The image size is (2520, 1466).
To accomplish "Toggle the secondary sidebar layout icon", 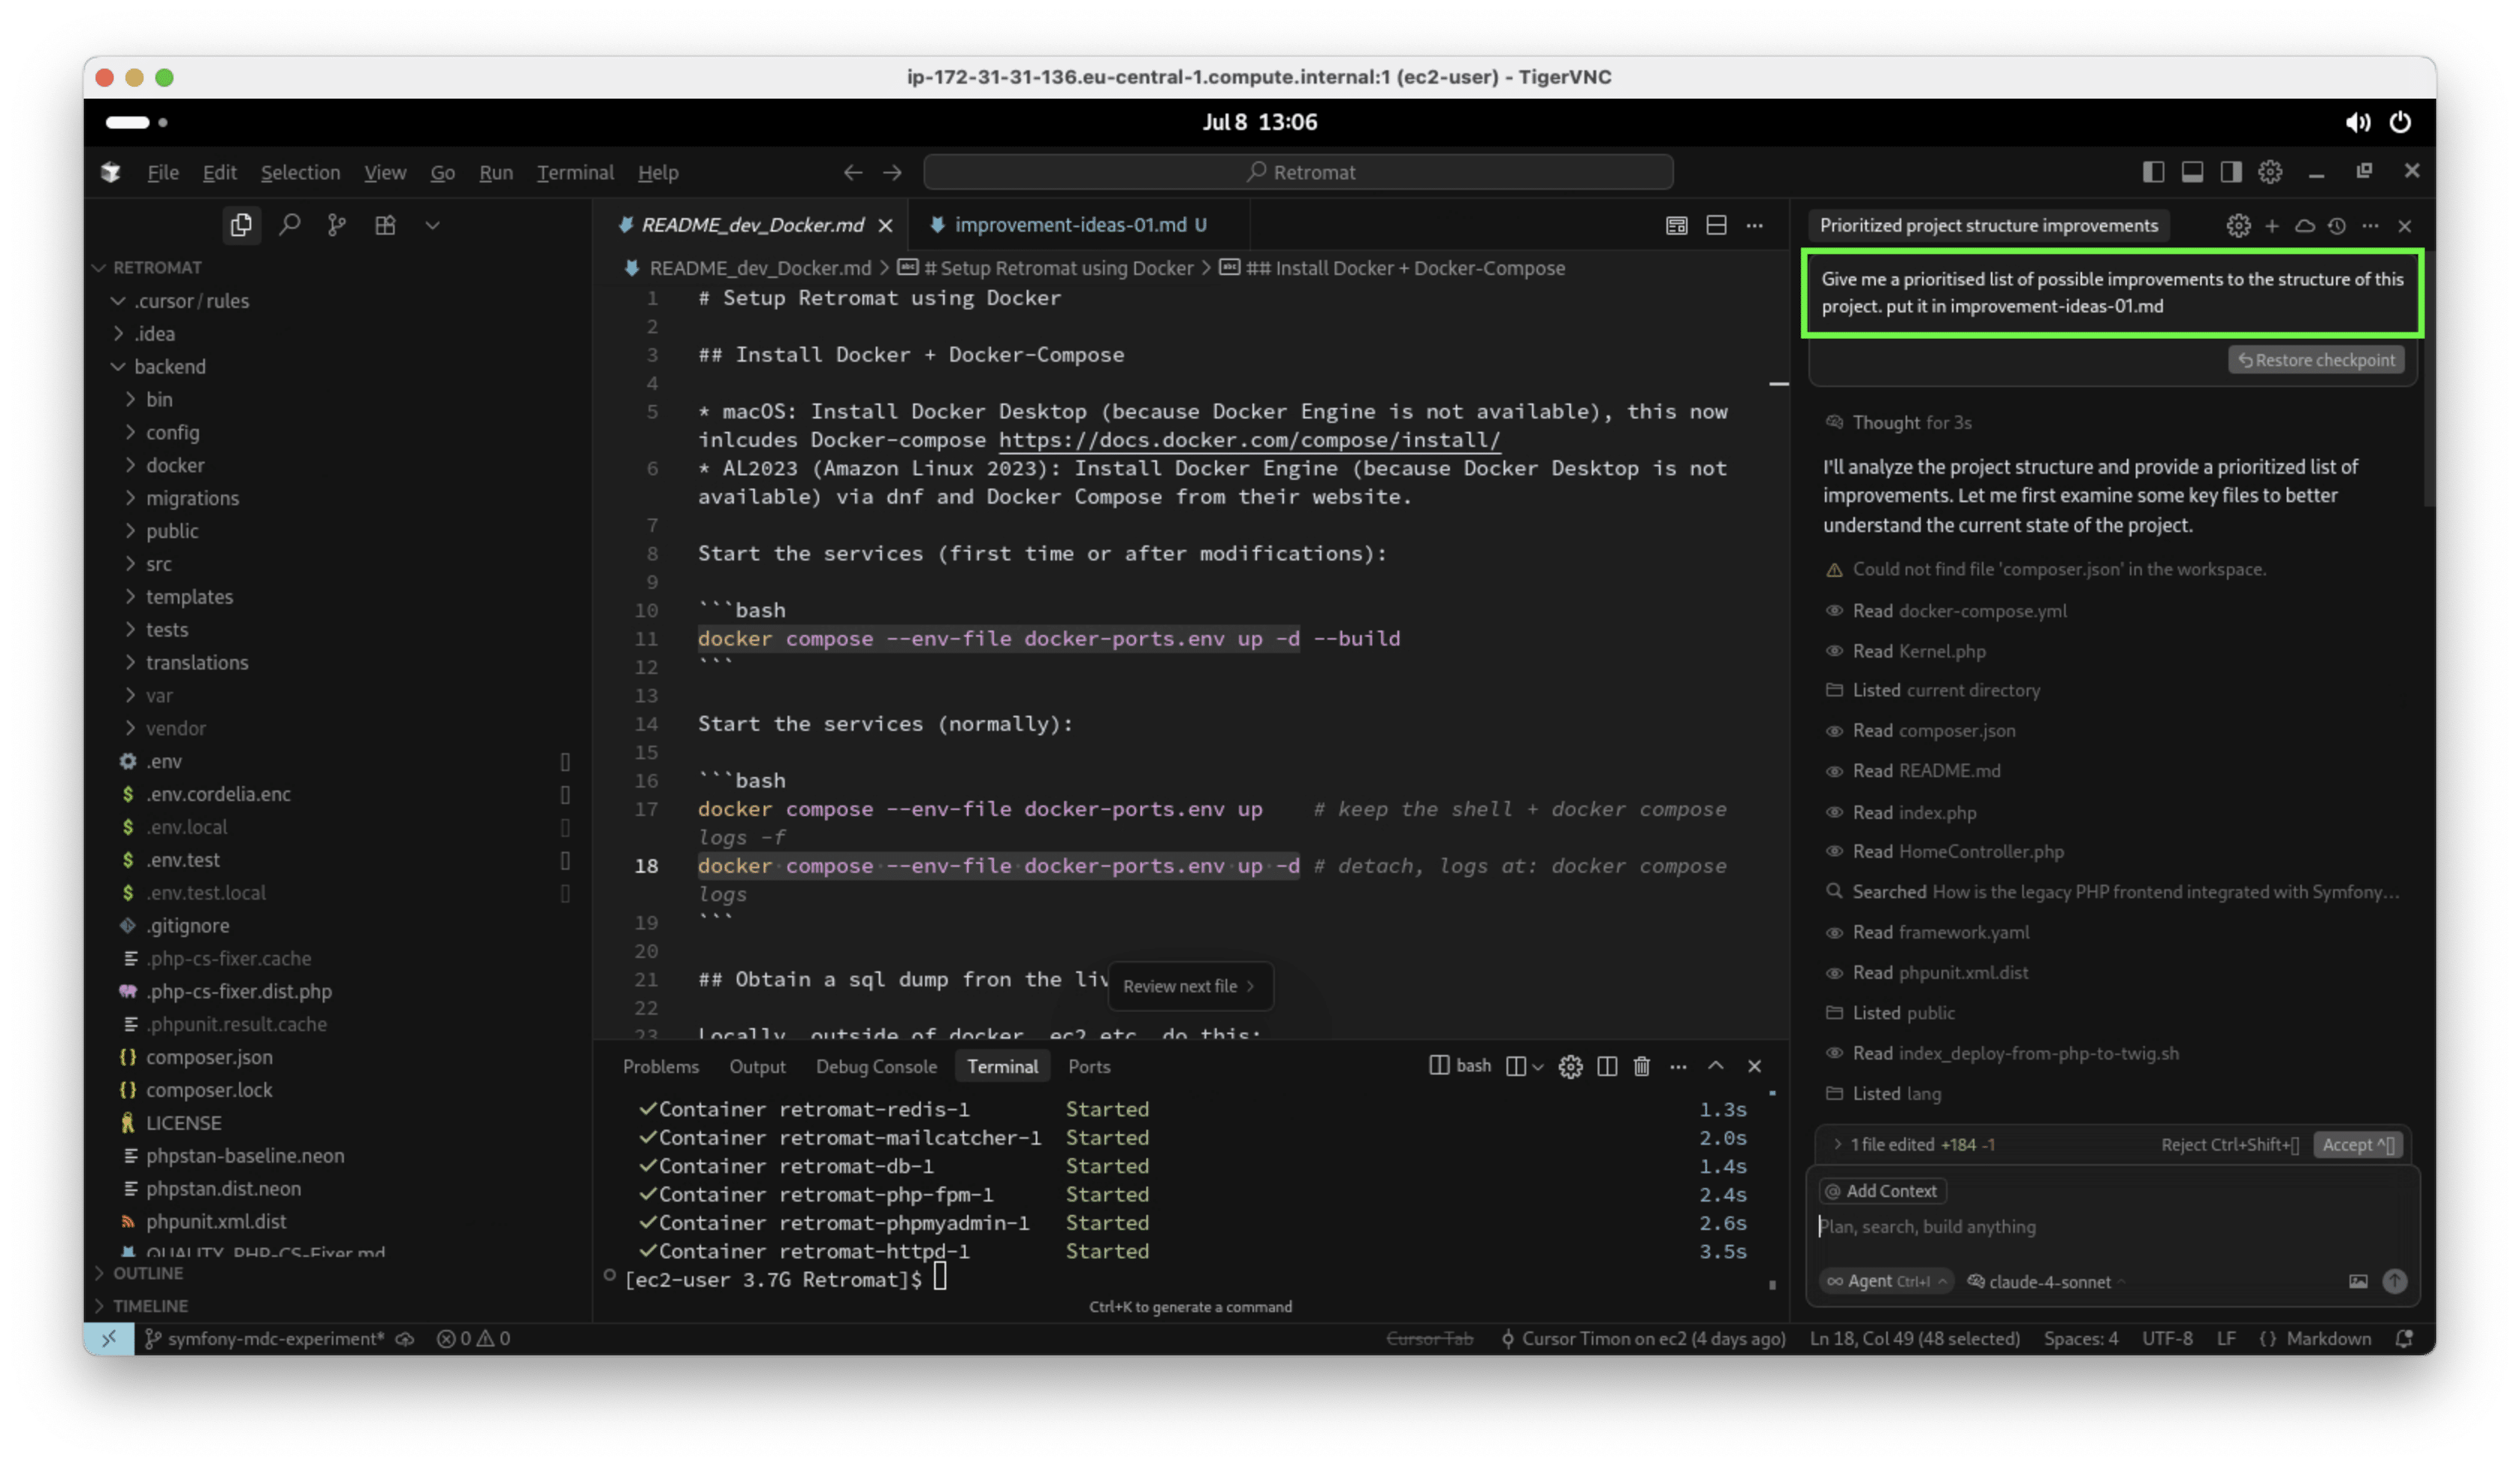I will (x=2231, y=172).
